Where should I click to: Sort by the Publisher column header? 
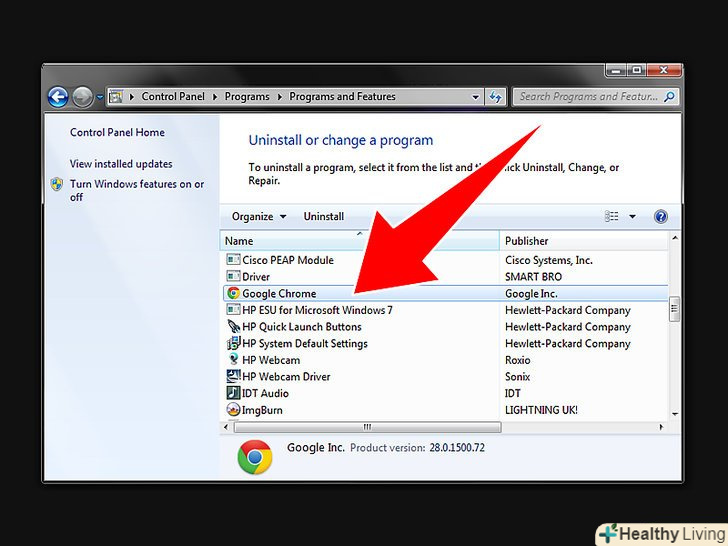pyautogui.click(x=583, y=241)
